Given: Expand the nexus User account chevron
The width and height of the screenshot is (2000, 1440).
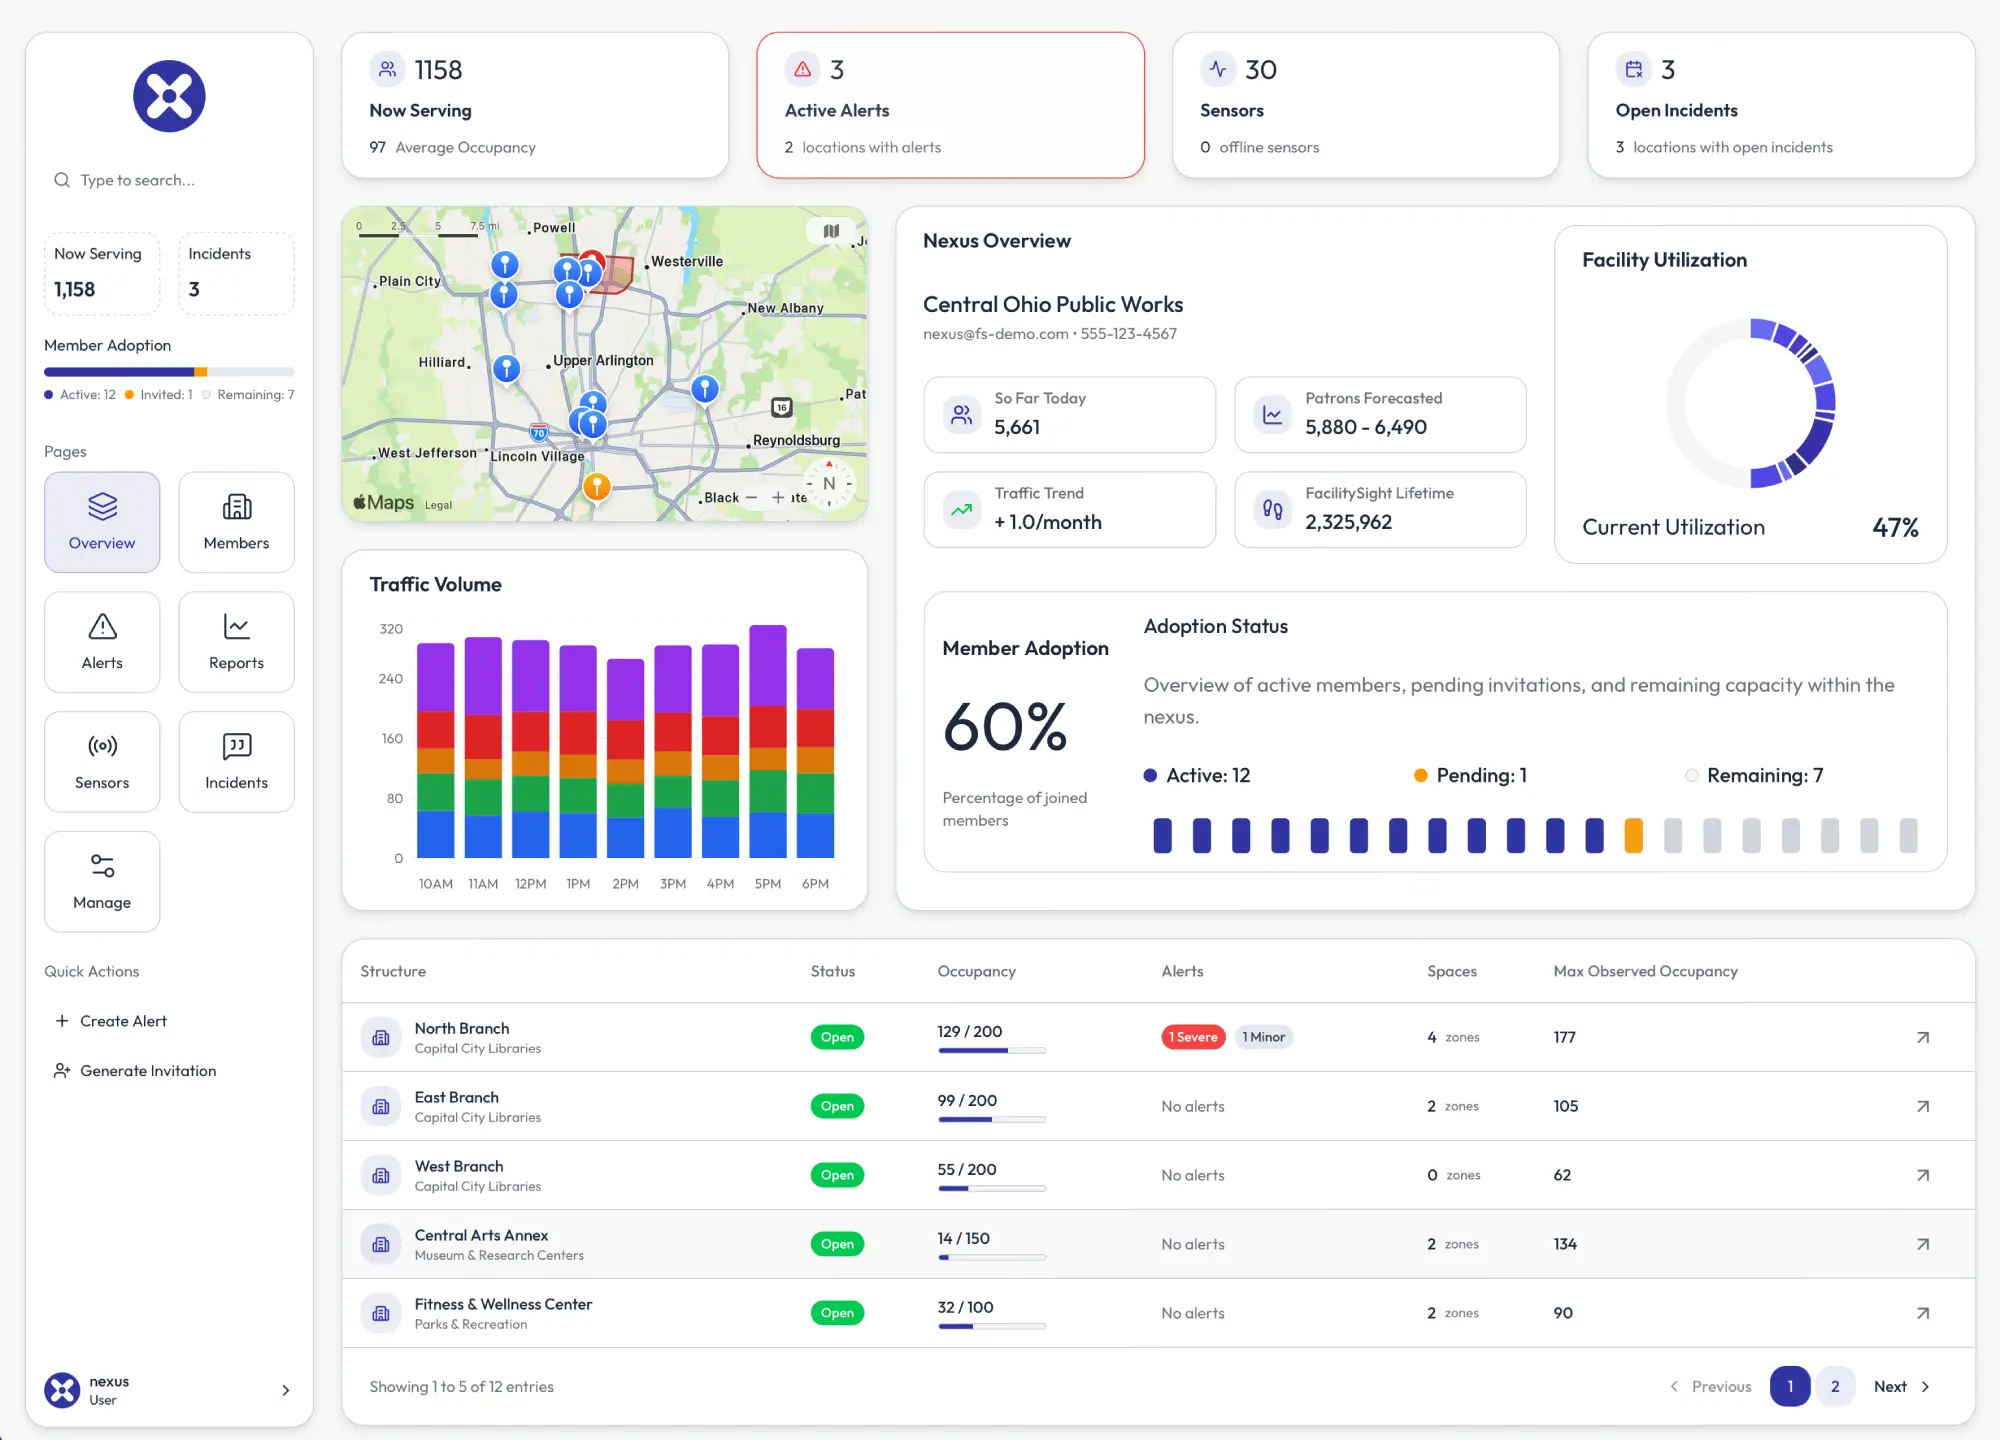Looking at the screenshot, I should pyautogui.click(x=285, y=1390).
